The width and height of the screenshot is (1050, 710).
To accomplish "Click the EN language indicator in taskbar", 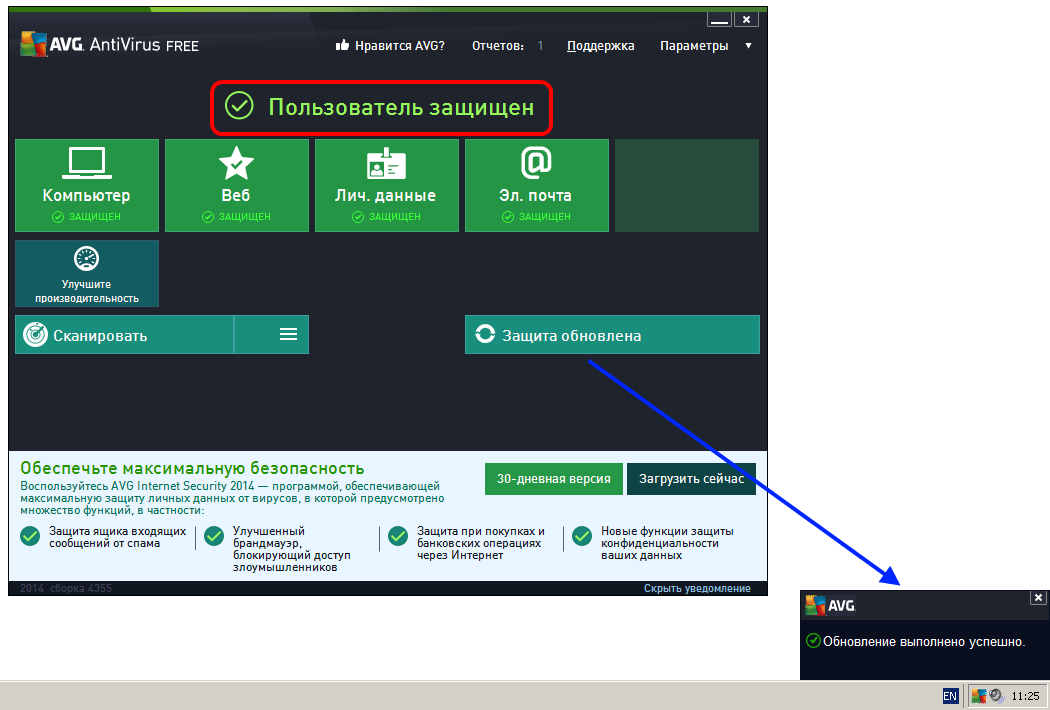I will pos(950,696).
